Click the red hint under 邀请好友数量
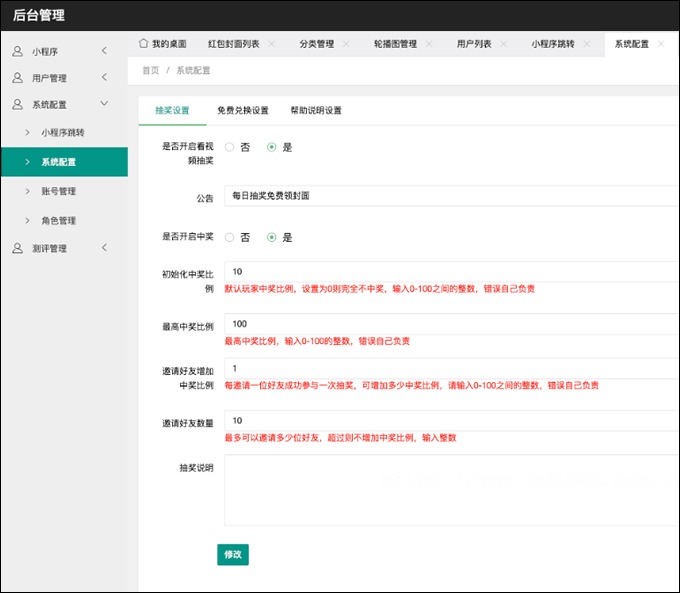 pyautogui.click(x=340, y=438)
